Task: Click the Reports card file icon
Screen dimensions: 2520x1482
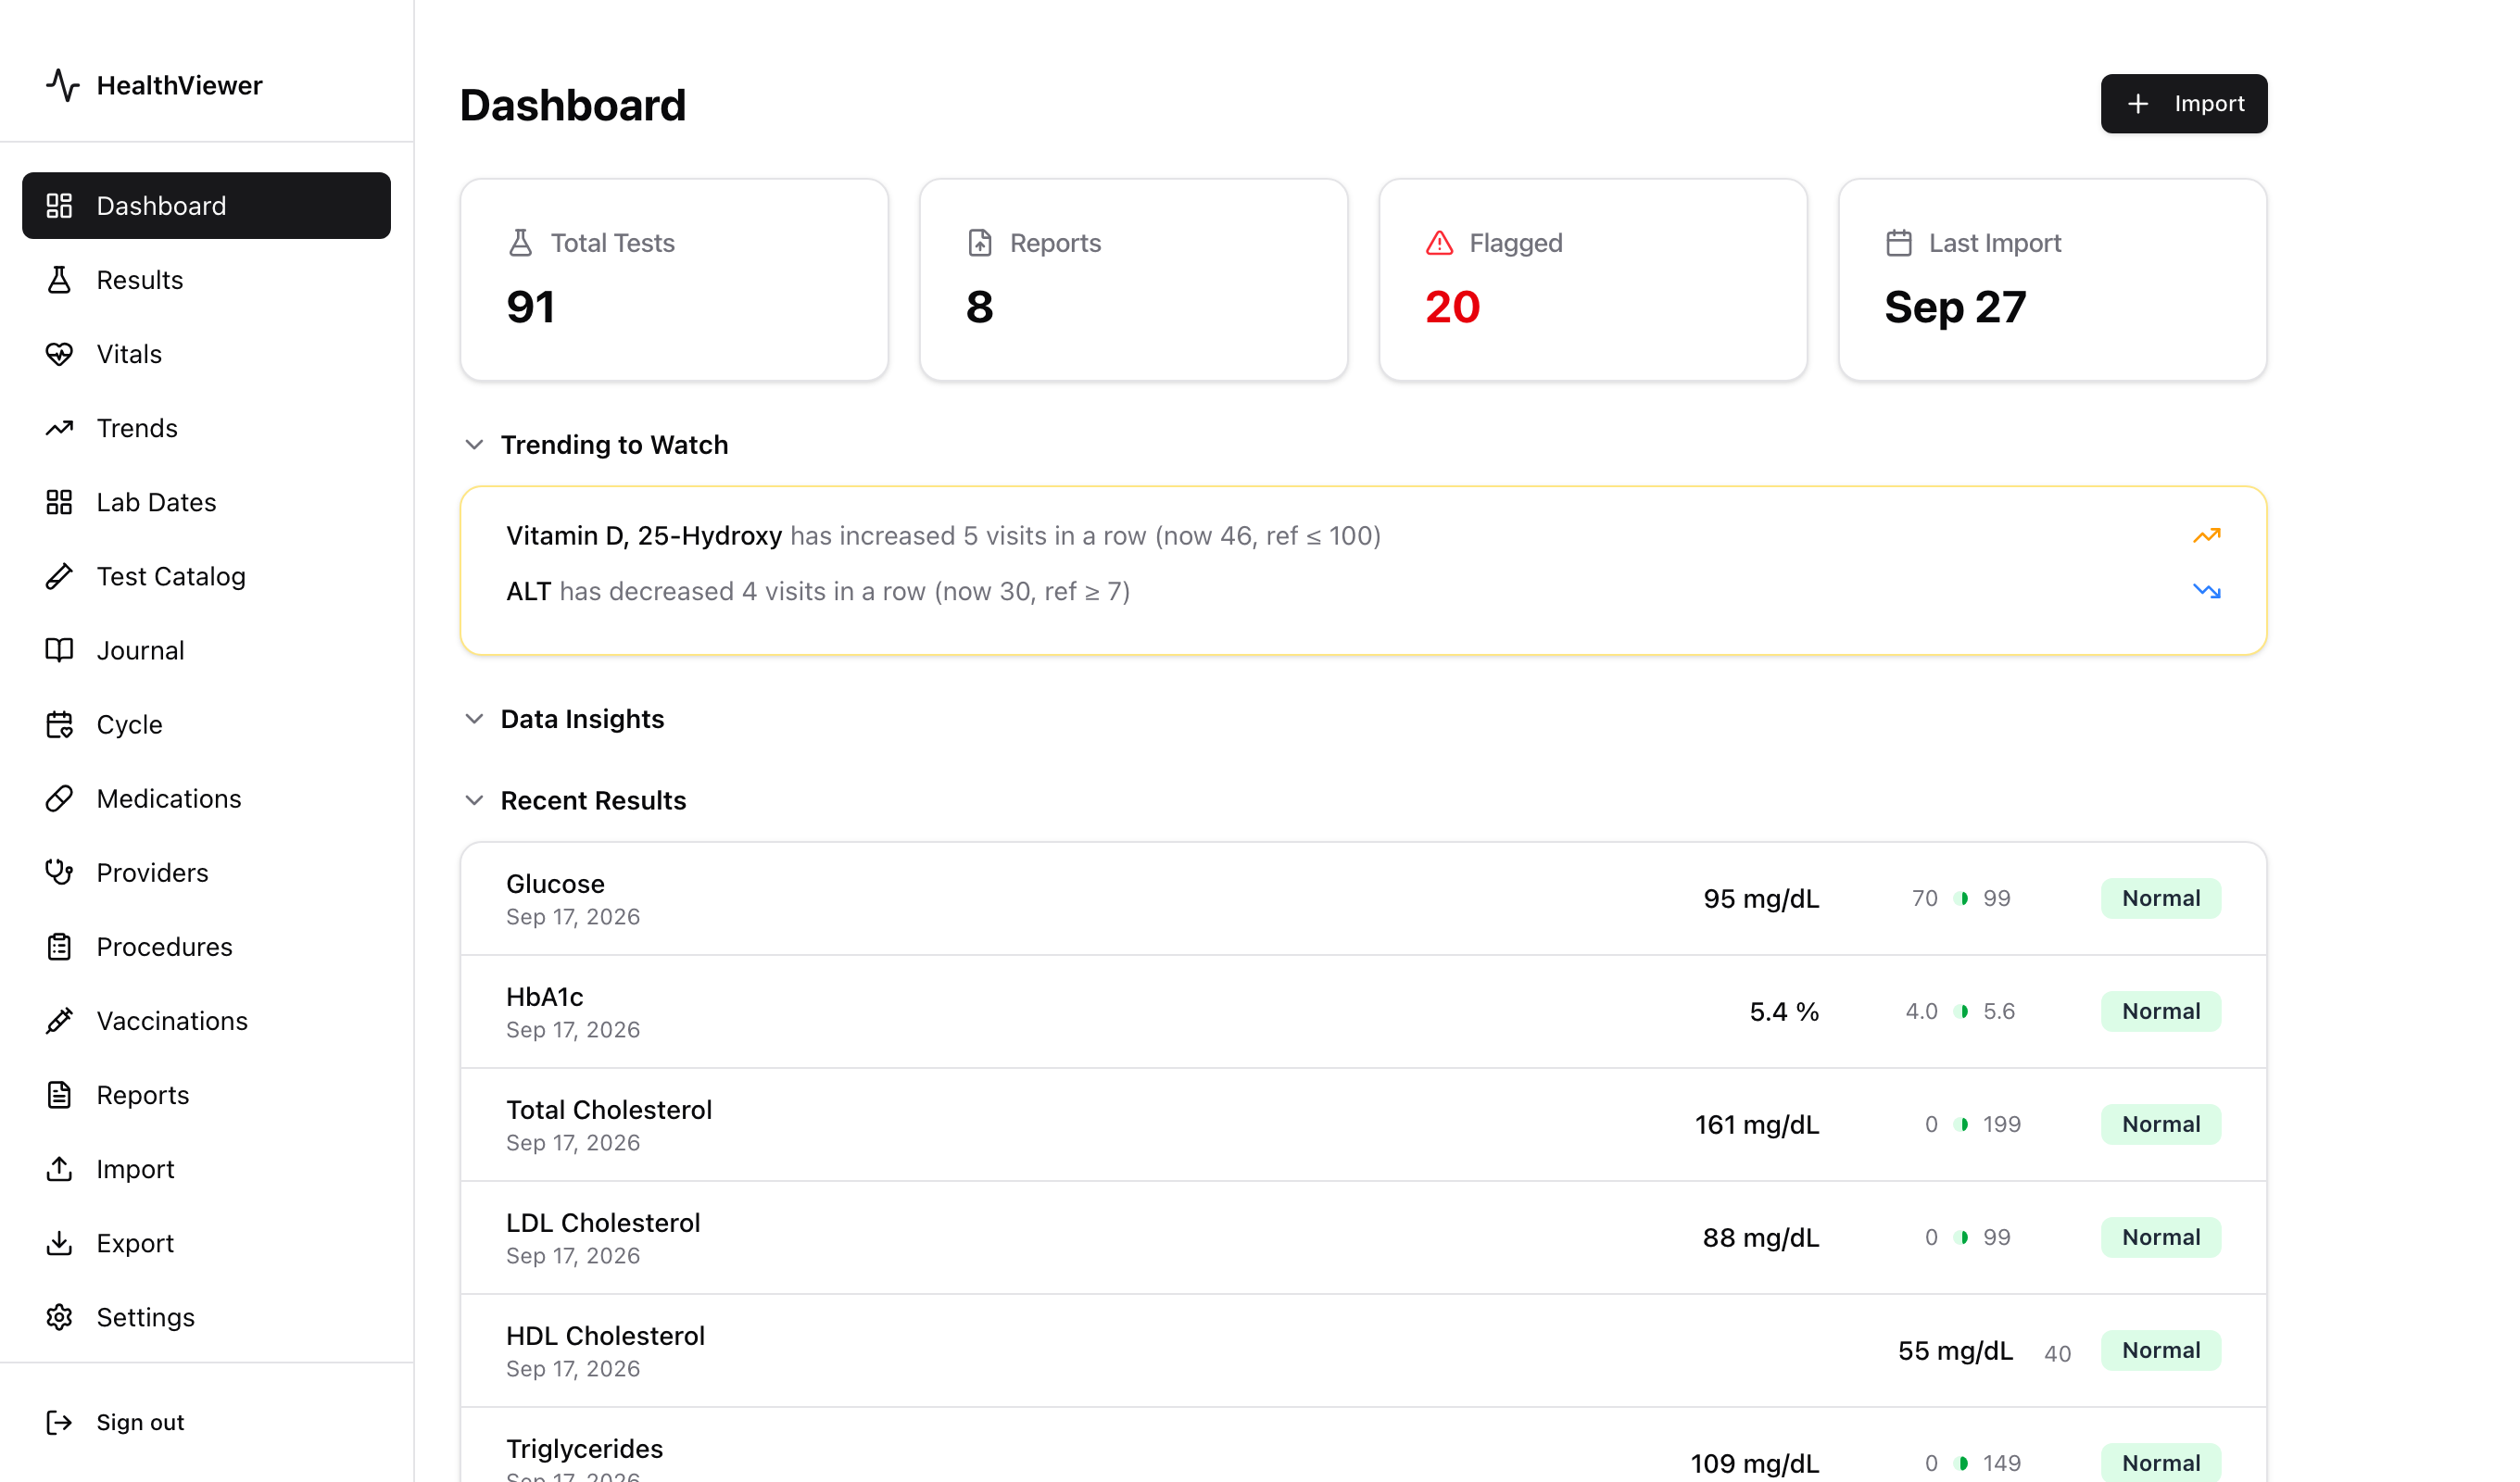Action: click(980, 243)
